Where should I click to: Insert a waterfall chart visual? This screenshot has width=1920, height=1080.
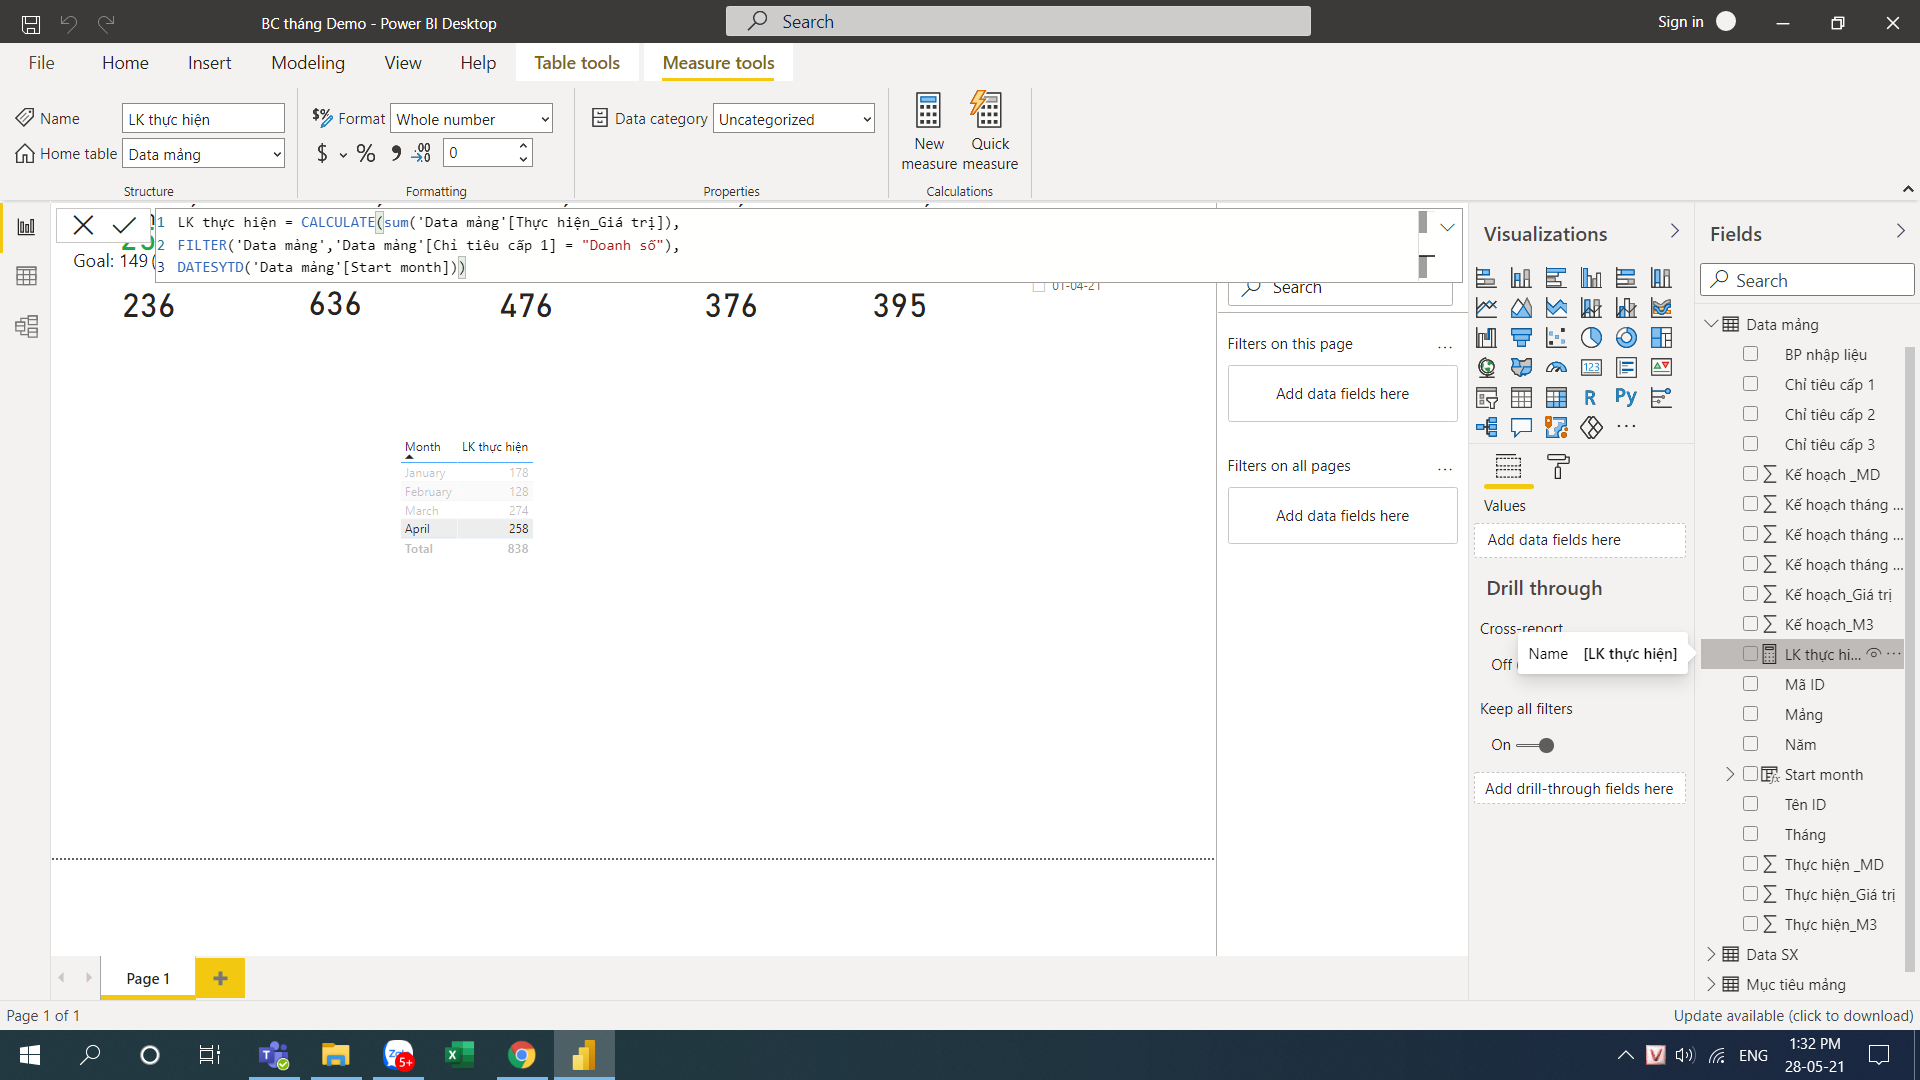(1486, 338)
